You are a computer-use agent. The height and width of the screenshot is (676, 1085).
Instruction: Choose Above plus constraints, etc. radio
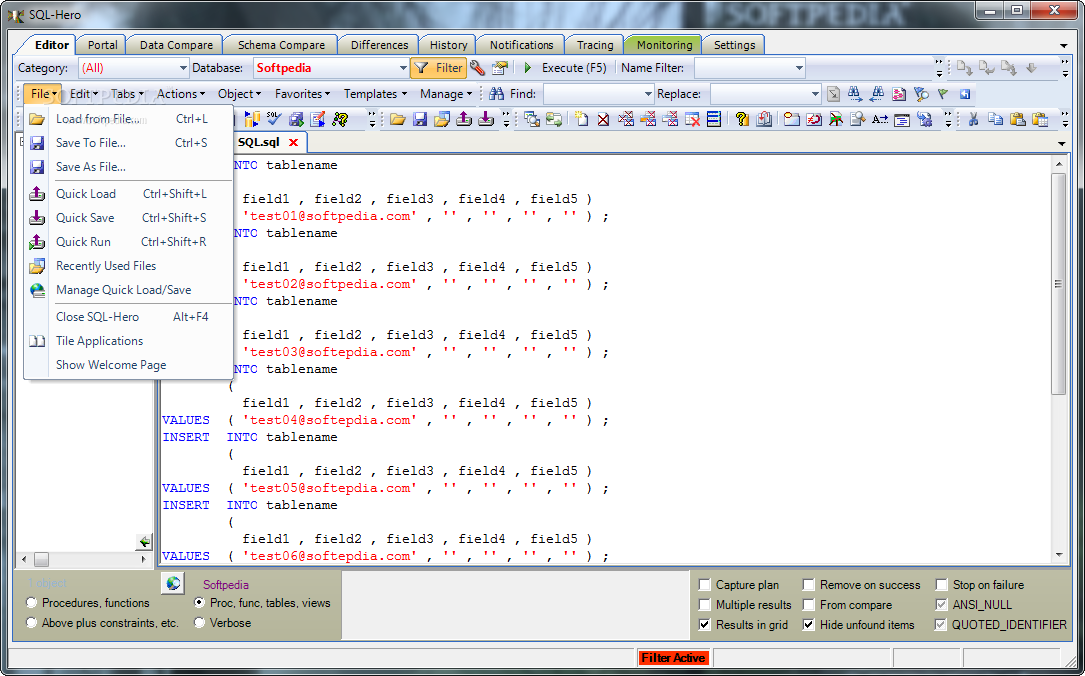click(x=31, y=623)
